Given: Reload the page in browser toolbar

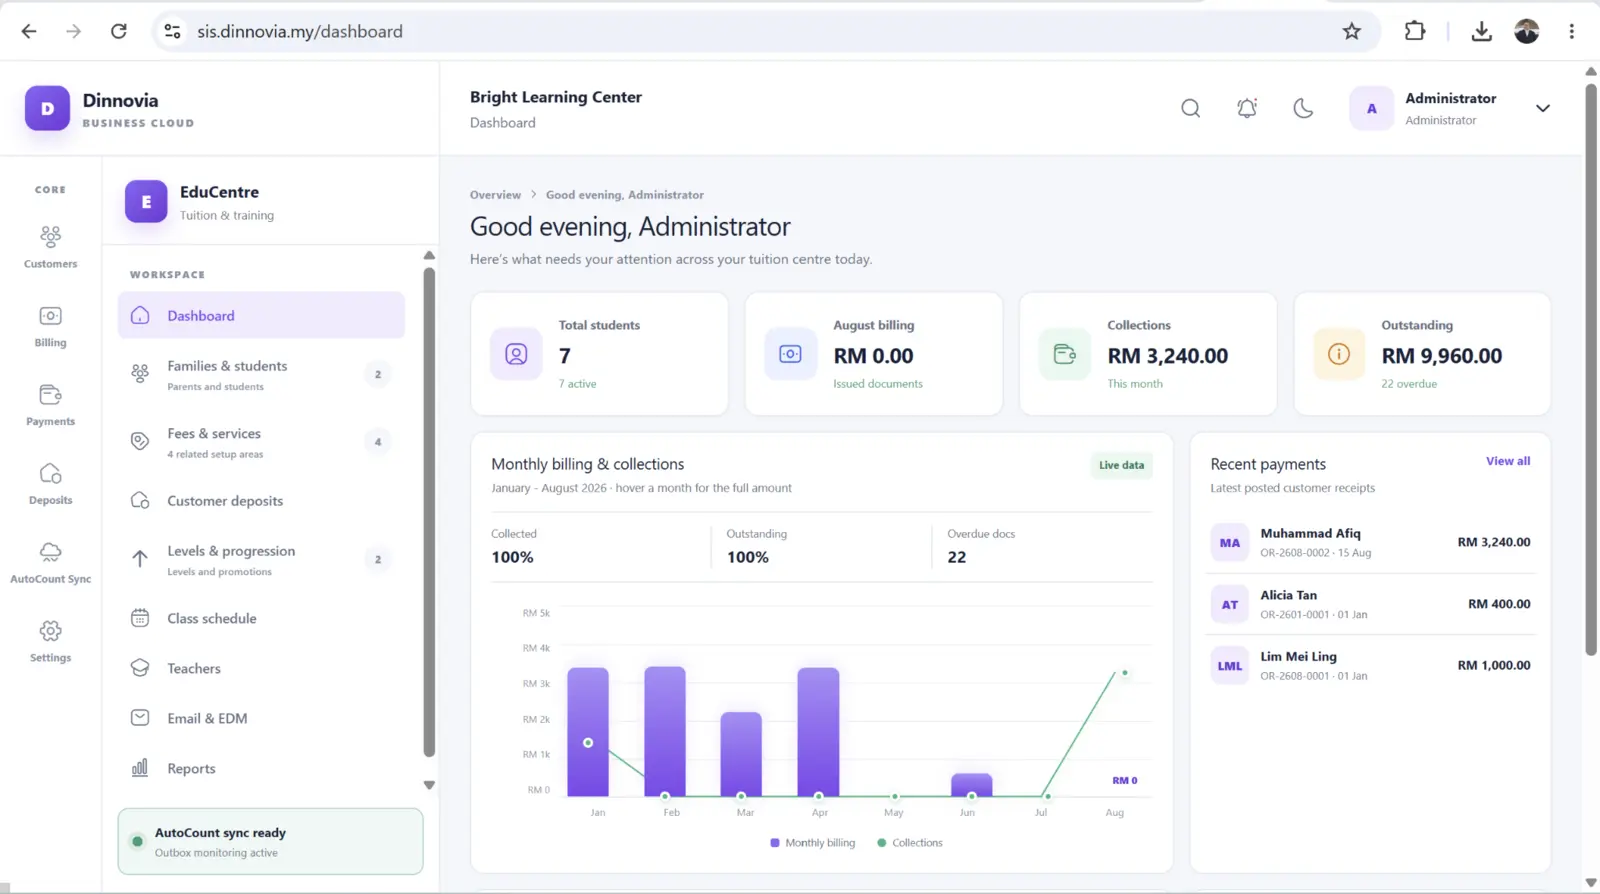Looking at the screenshot, I should 119,31.
